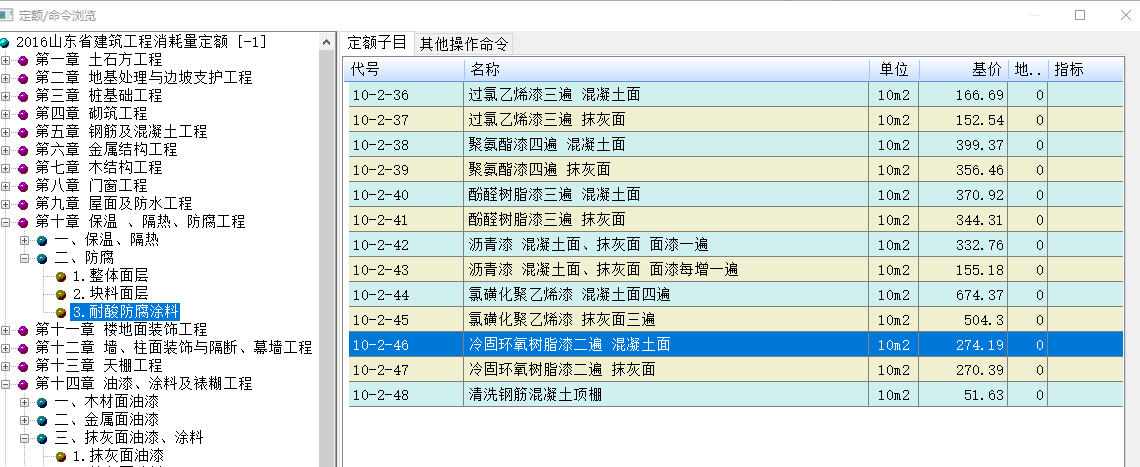Expand 第五章 钢筋及混凝土工程 node
The height and width of the screenshot is (467, 1140).
pos(6,132)
